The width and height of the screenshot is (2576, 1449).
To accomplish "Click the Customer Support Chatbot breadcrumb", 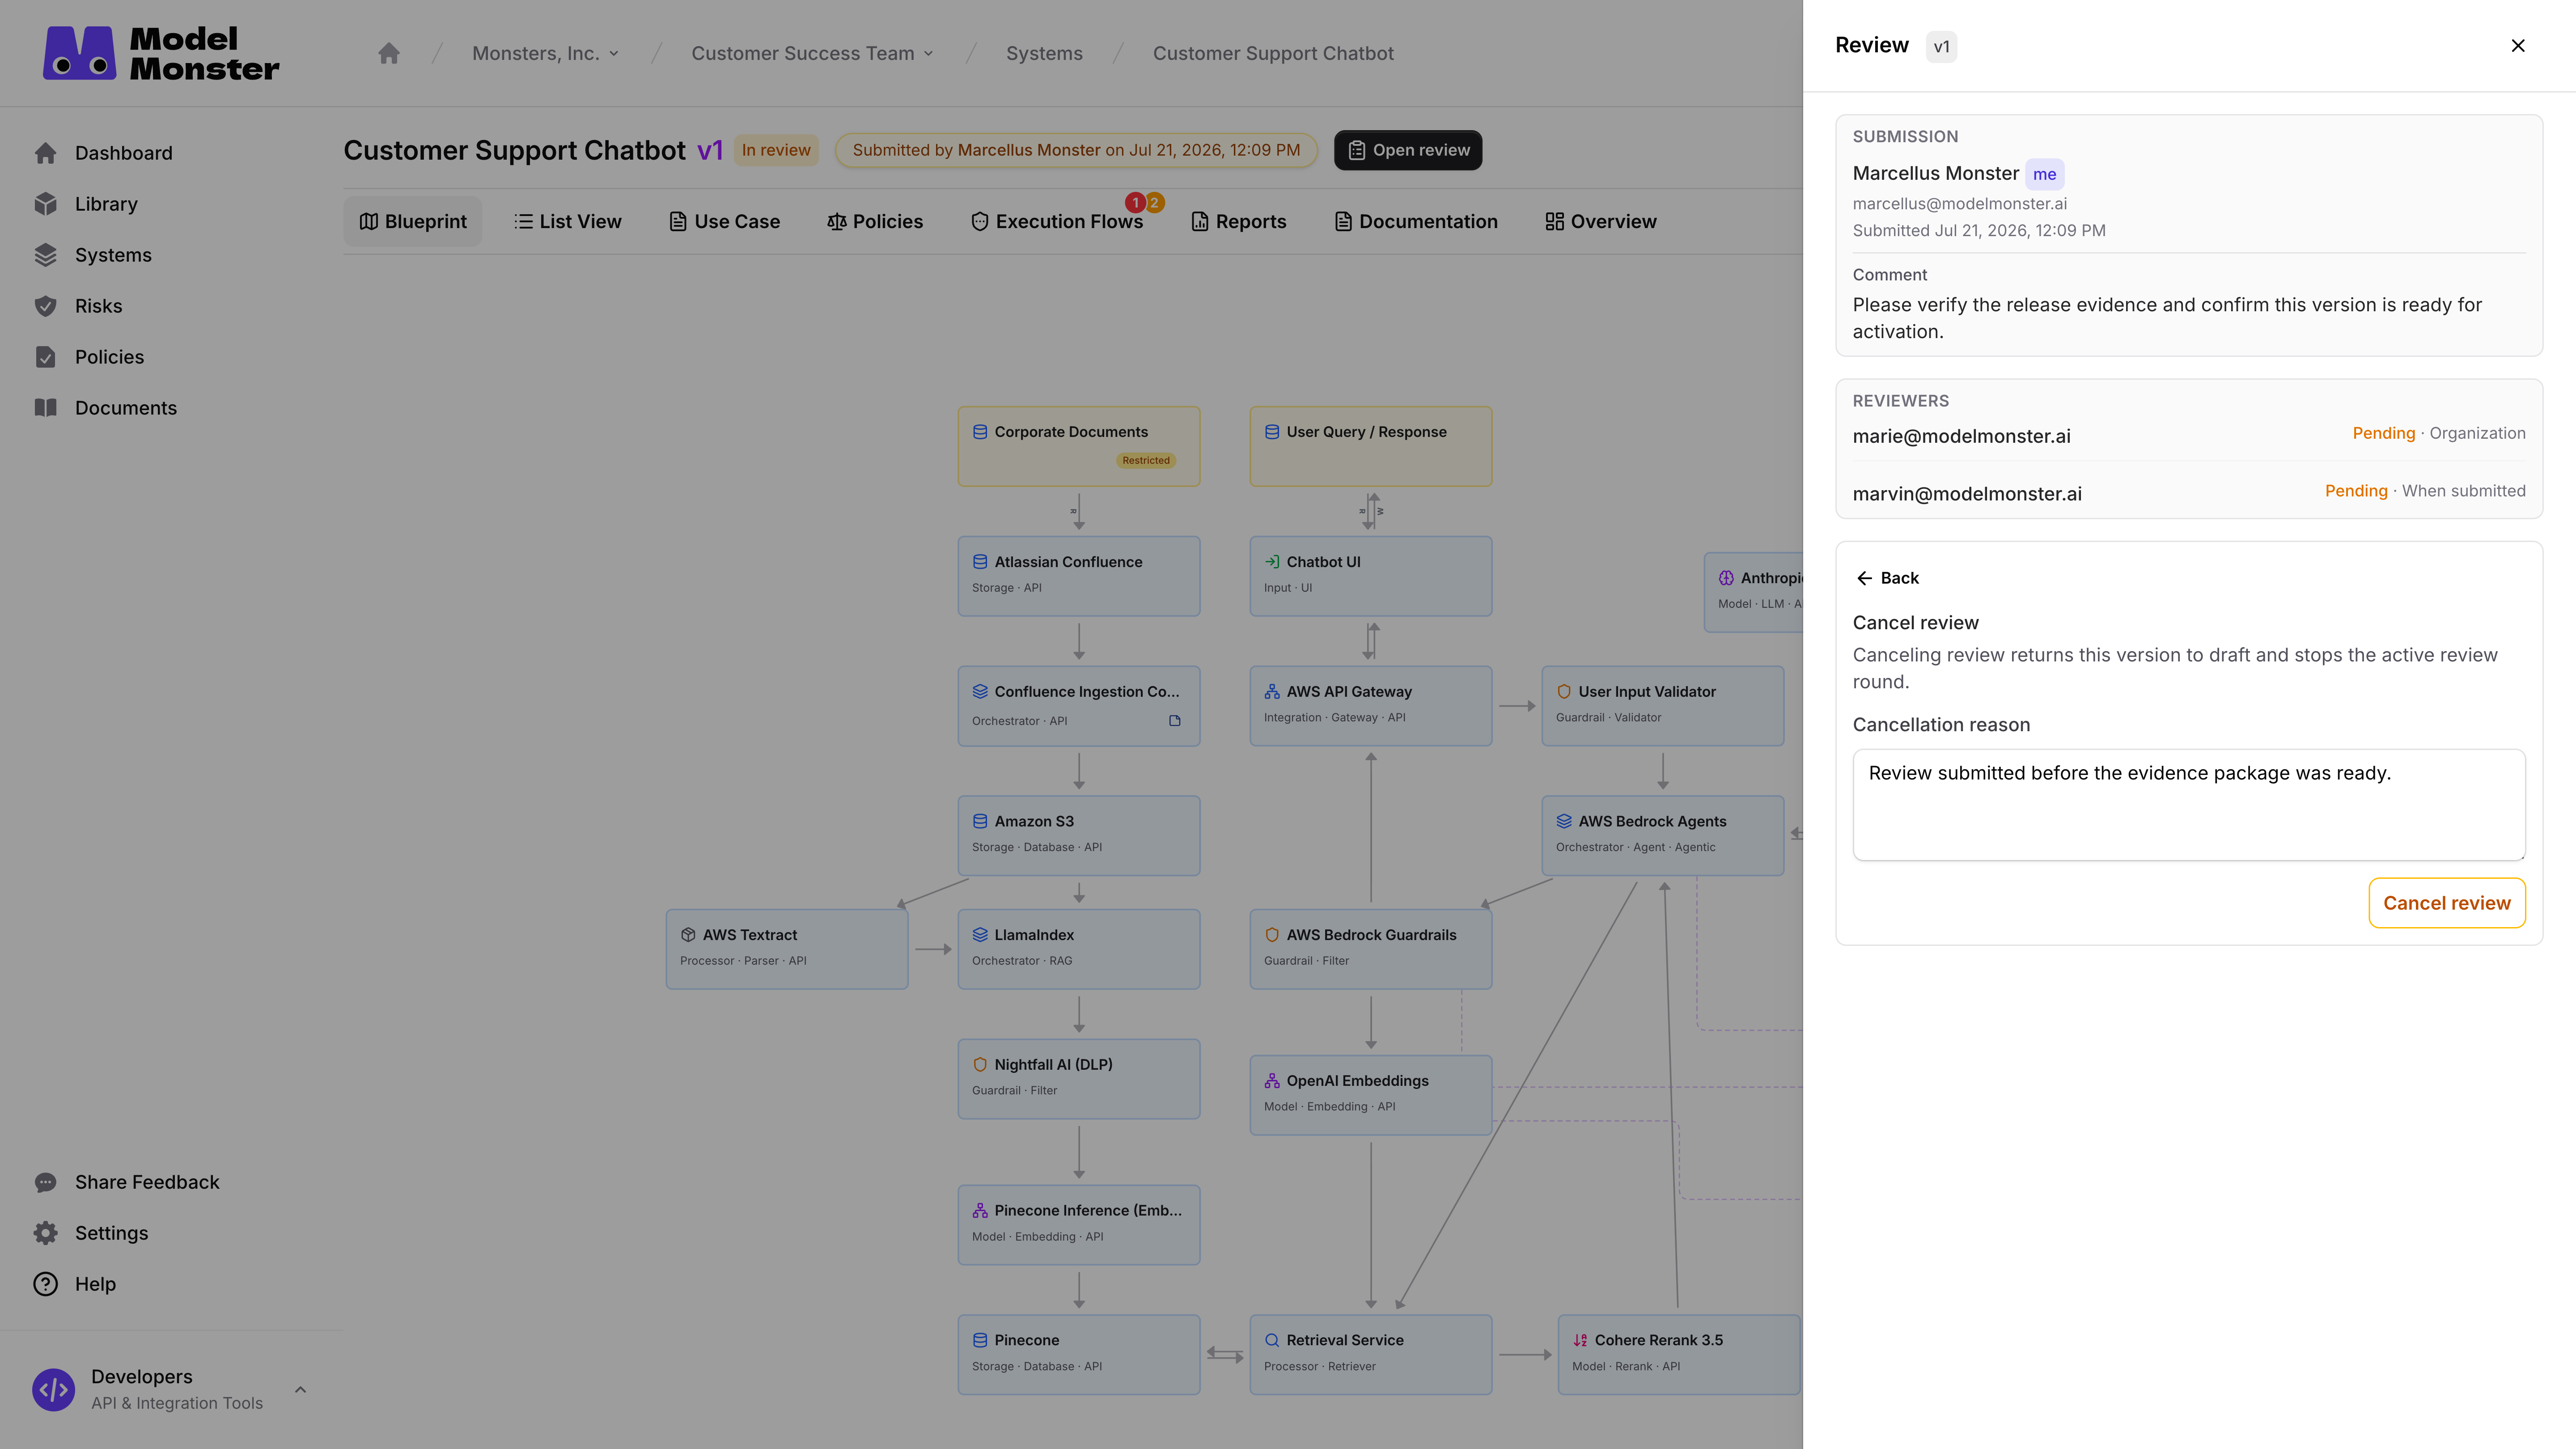I will tap(1273, 53).
